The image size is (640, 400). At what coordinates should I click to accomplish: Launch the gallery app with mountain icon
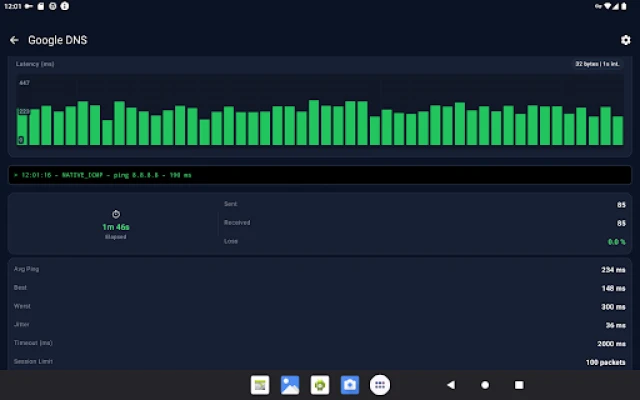(290, 385)
